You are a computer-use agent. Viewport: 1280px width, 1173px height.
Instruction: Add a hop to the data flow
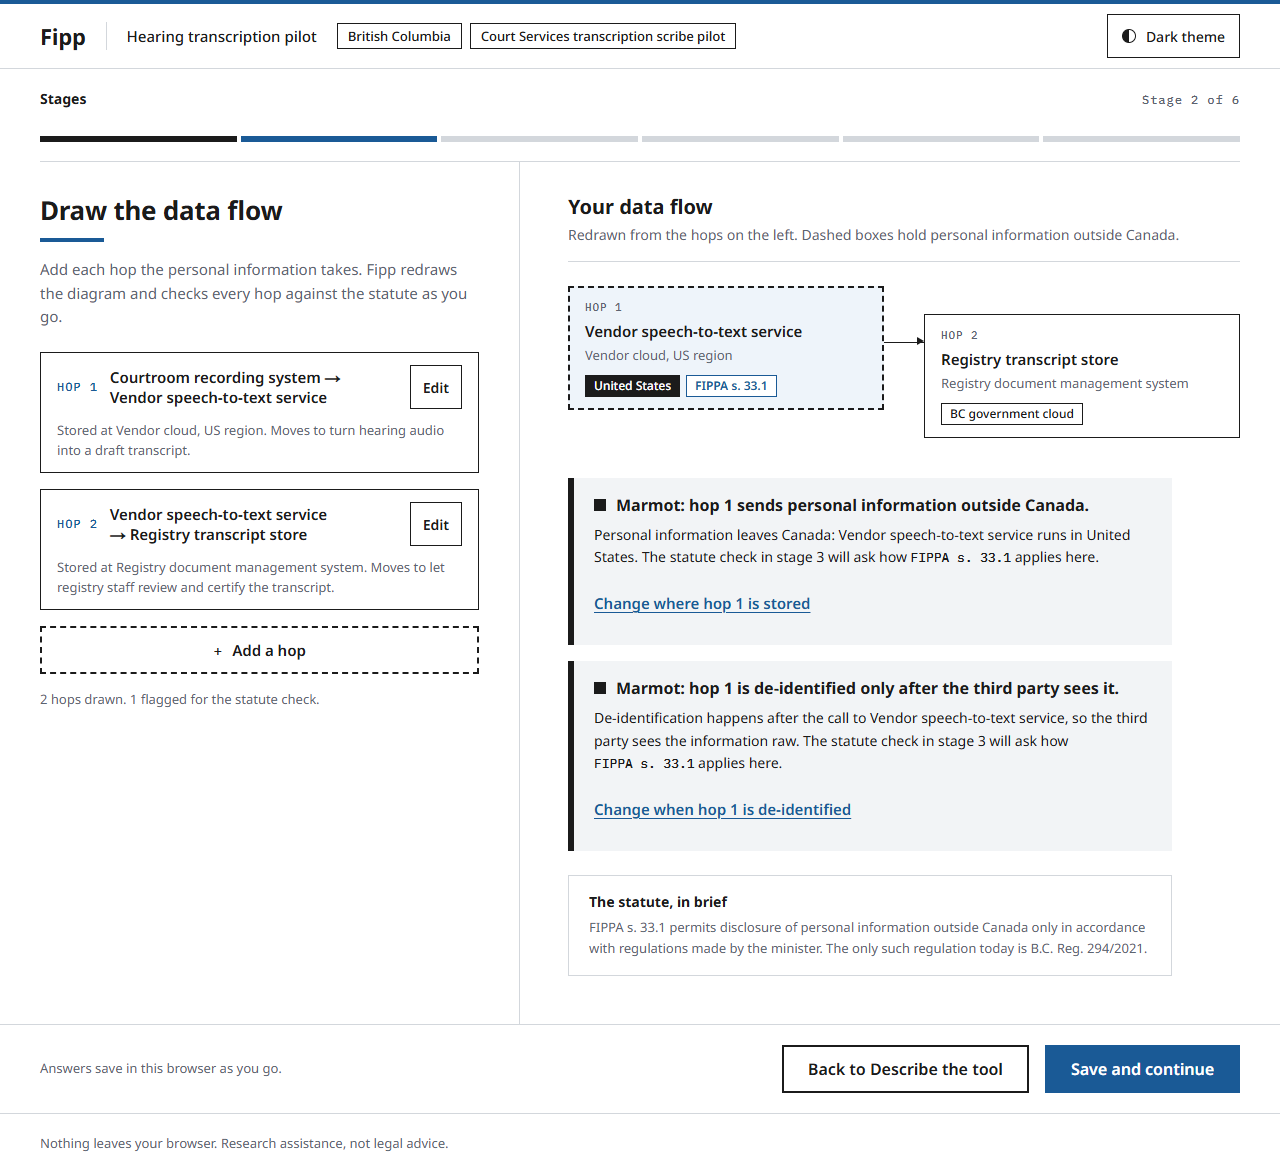pyautogui.click(x=259, y=650)
